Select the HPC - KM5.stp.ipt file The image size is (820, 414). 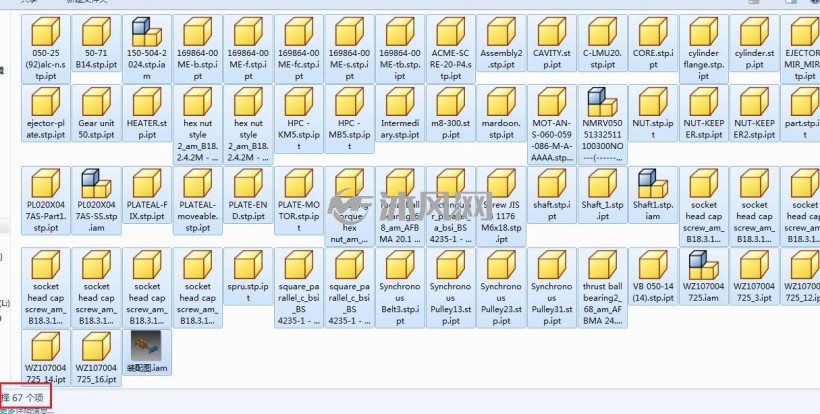pos(299,119)
